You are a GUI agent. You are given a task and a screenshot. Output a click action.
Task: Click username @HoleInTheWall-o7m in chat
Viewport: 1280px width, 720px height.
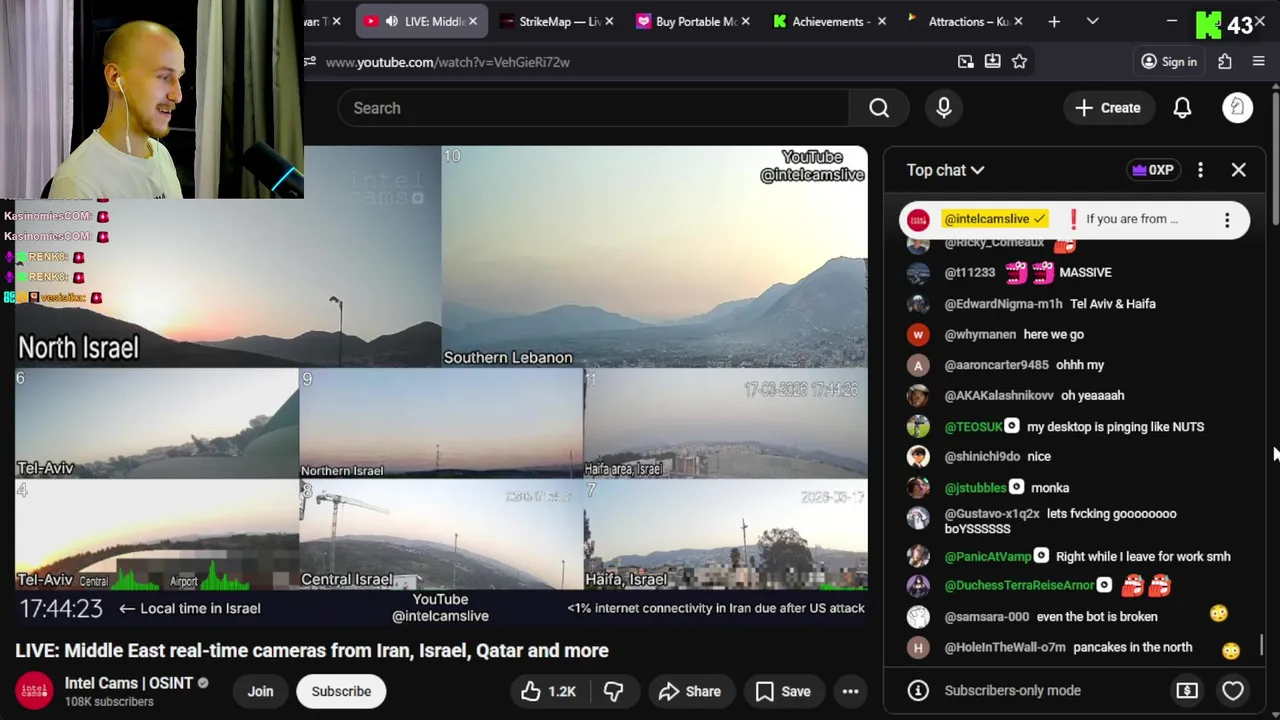click(1005, 648)
